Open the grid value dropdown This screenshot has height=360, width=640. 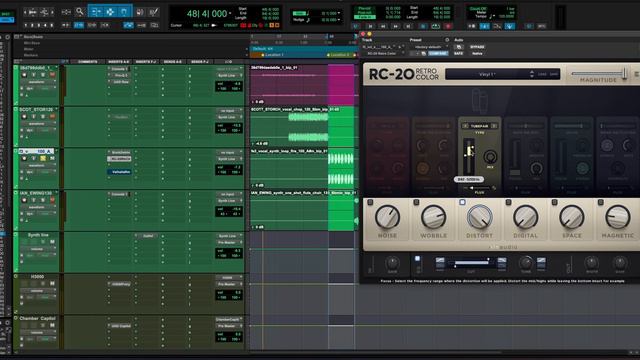tap(339, 13)
